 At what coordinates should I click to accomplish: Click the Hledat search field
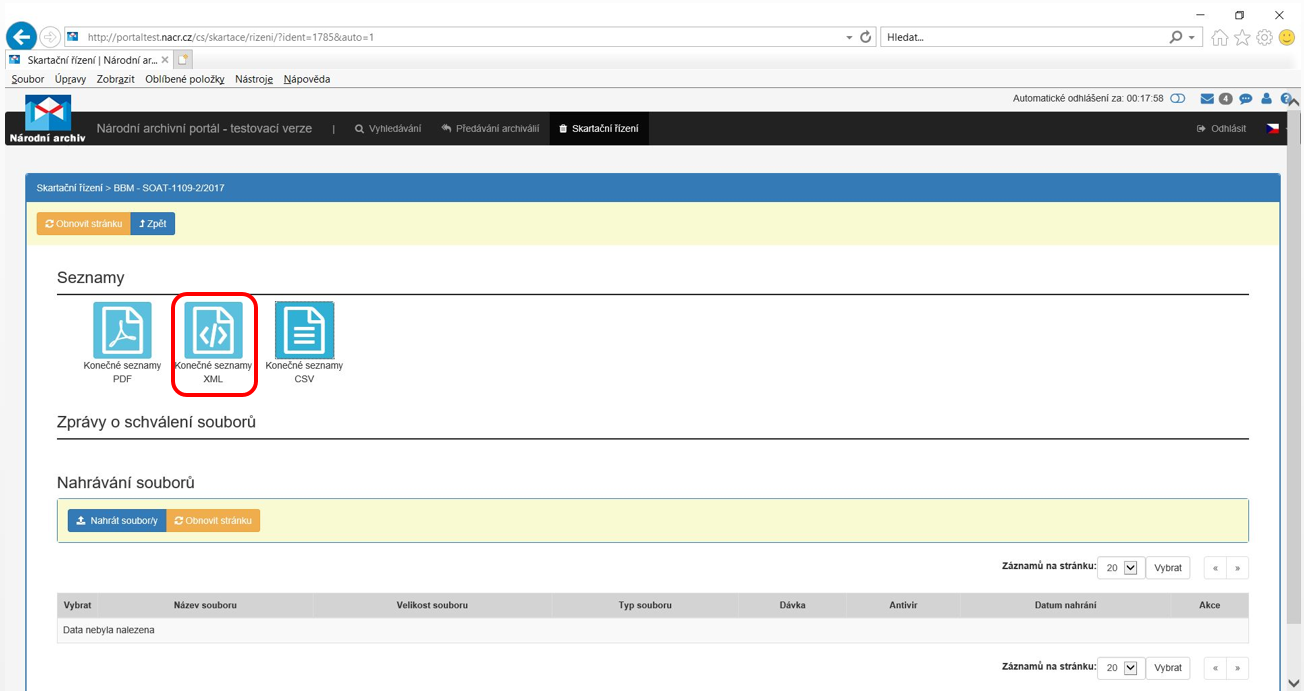[1025, 37]
